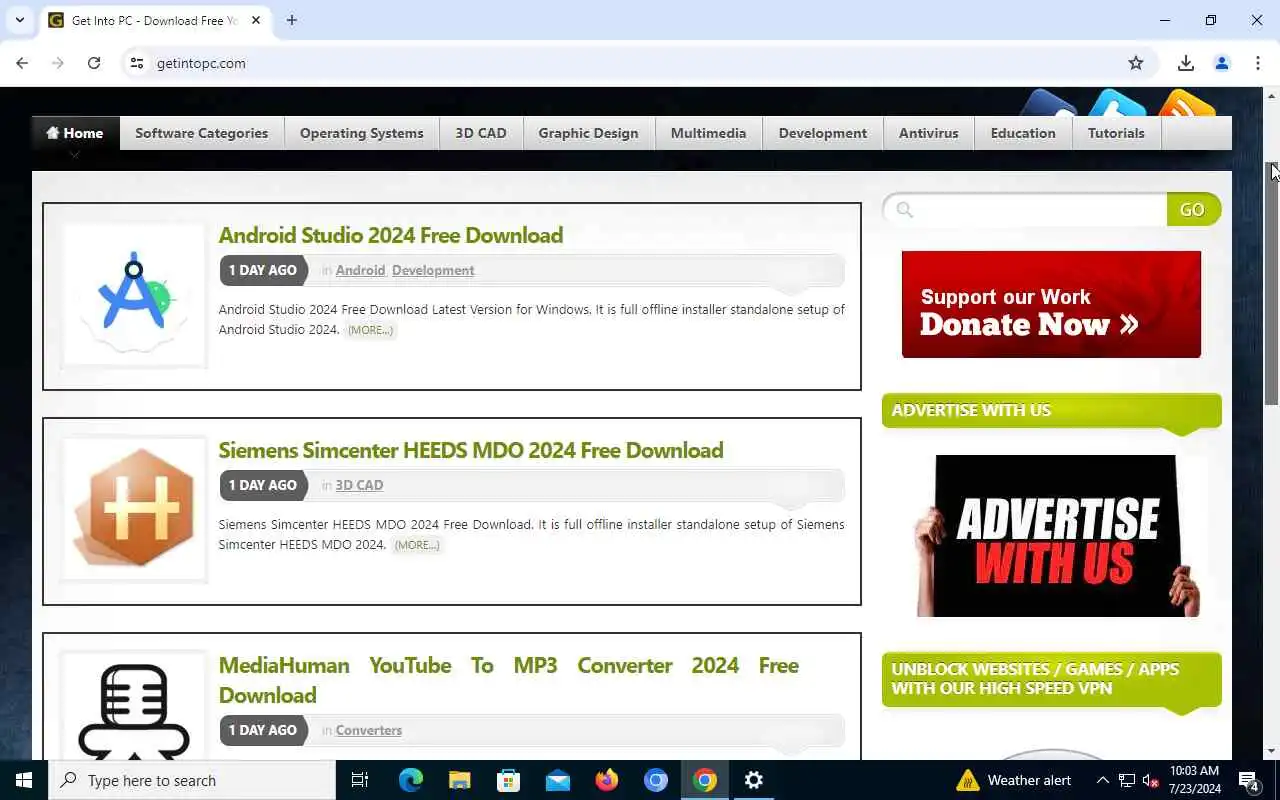Launch Firefox from taskbar
Image resolution: width=1280 pixels, height=800 pixels.
coord(607,780)
